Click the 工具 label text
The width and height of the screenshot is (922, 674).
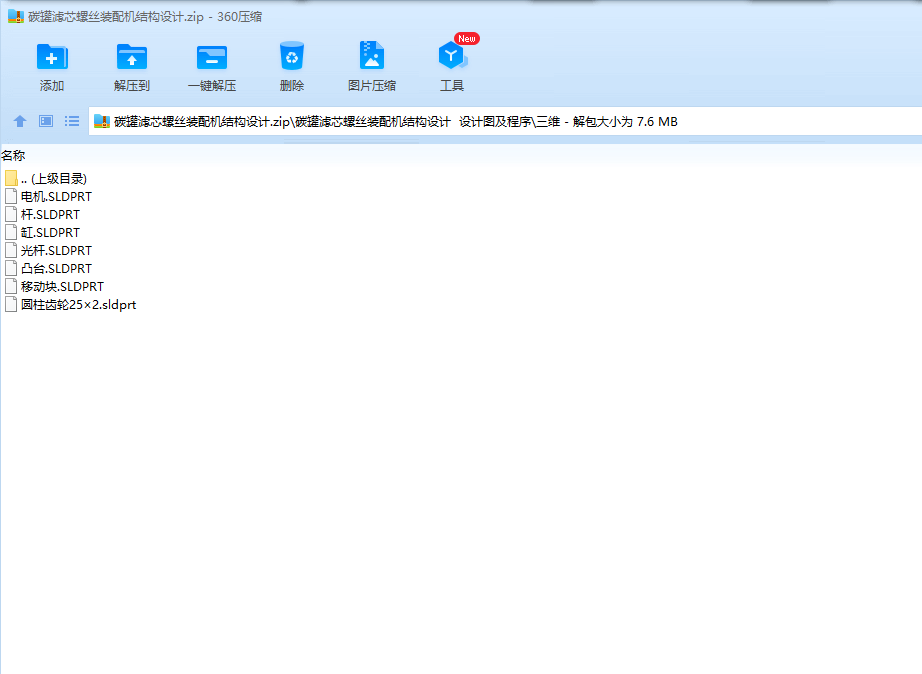point(452,86)
